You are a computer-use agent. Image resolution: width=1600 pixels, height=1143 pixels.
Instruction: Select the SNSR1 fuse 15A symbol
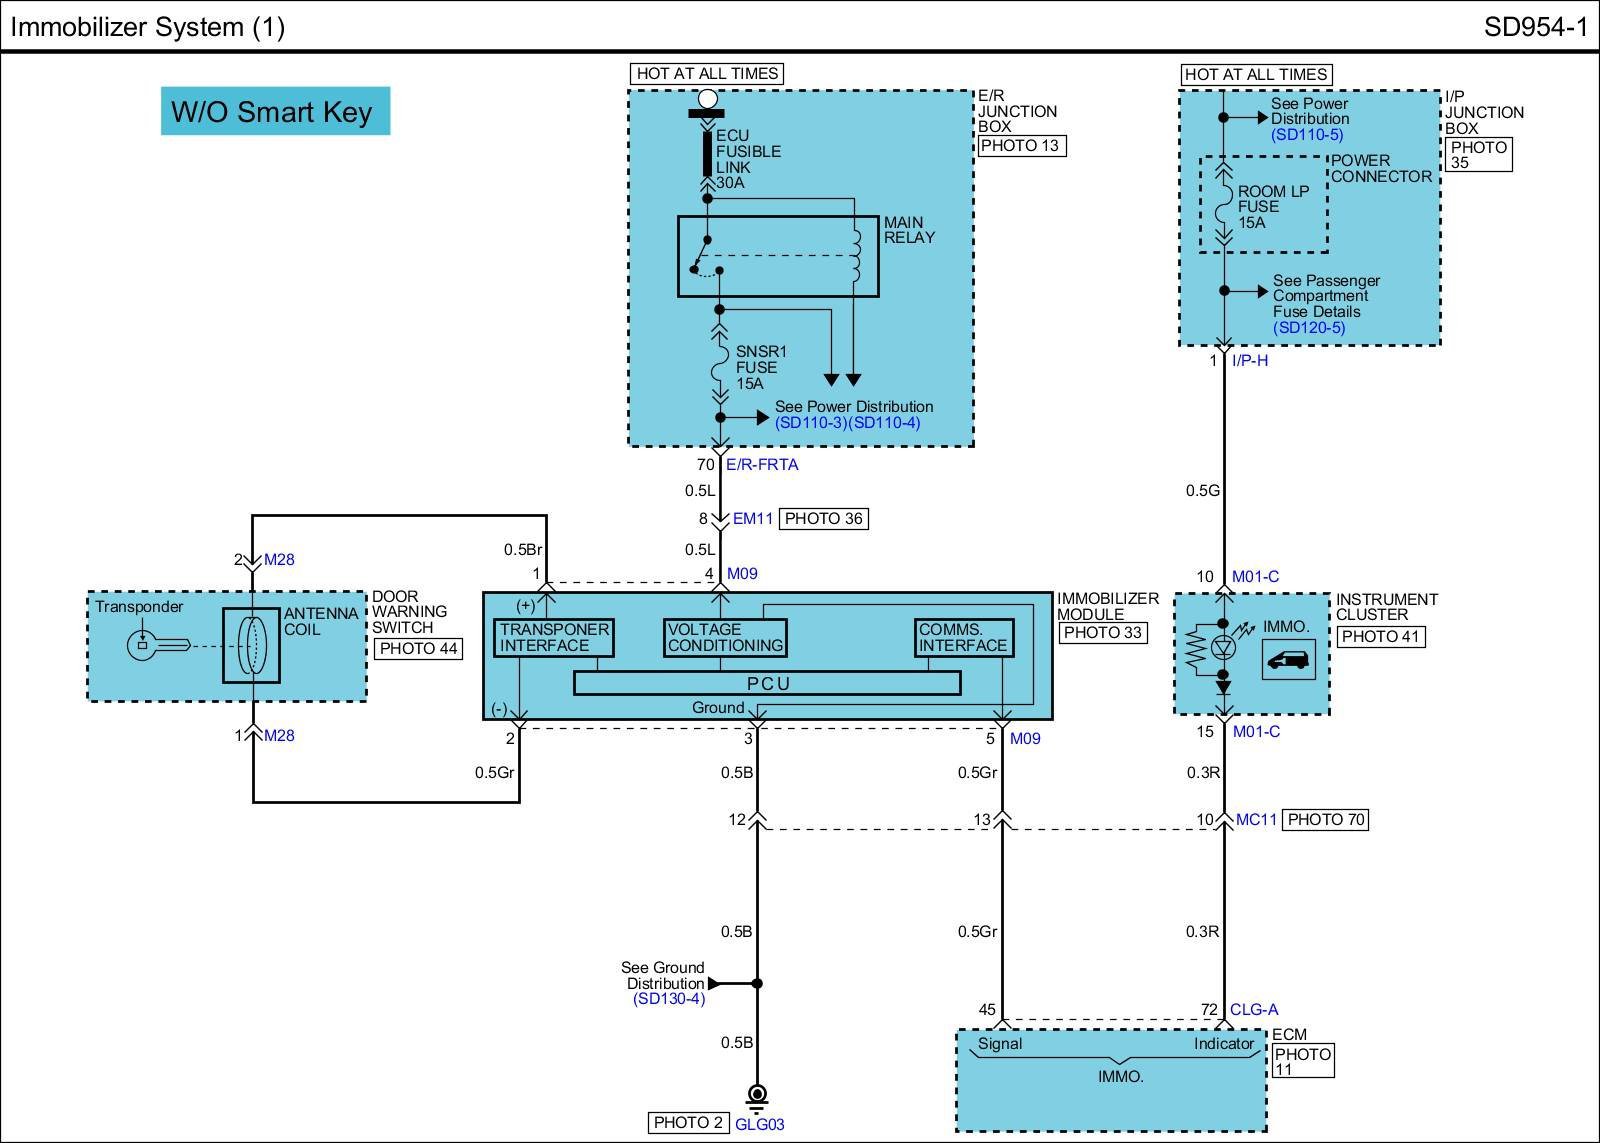(x=719, y=367)
